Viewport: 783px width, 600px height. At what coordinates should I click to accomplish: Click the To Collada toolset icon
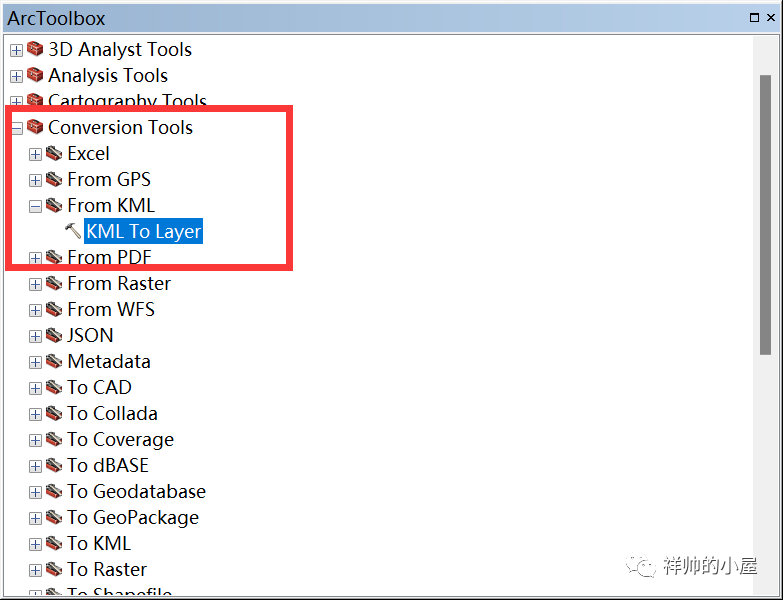[x=54, y=413]
